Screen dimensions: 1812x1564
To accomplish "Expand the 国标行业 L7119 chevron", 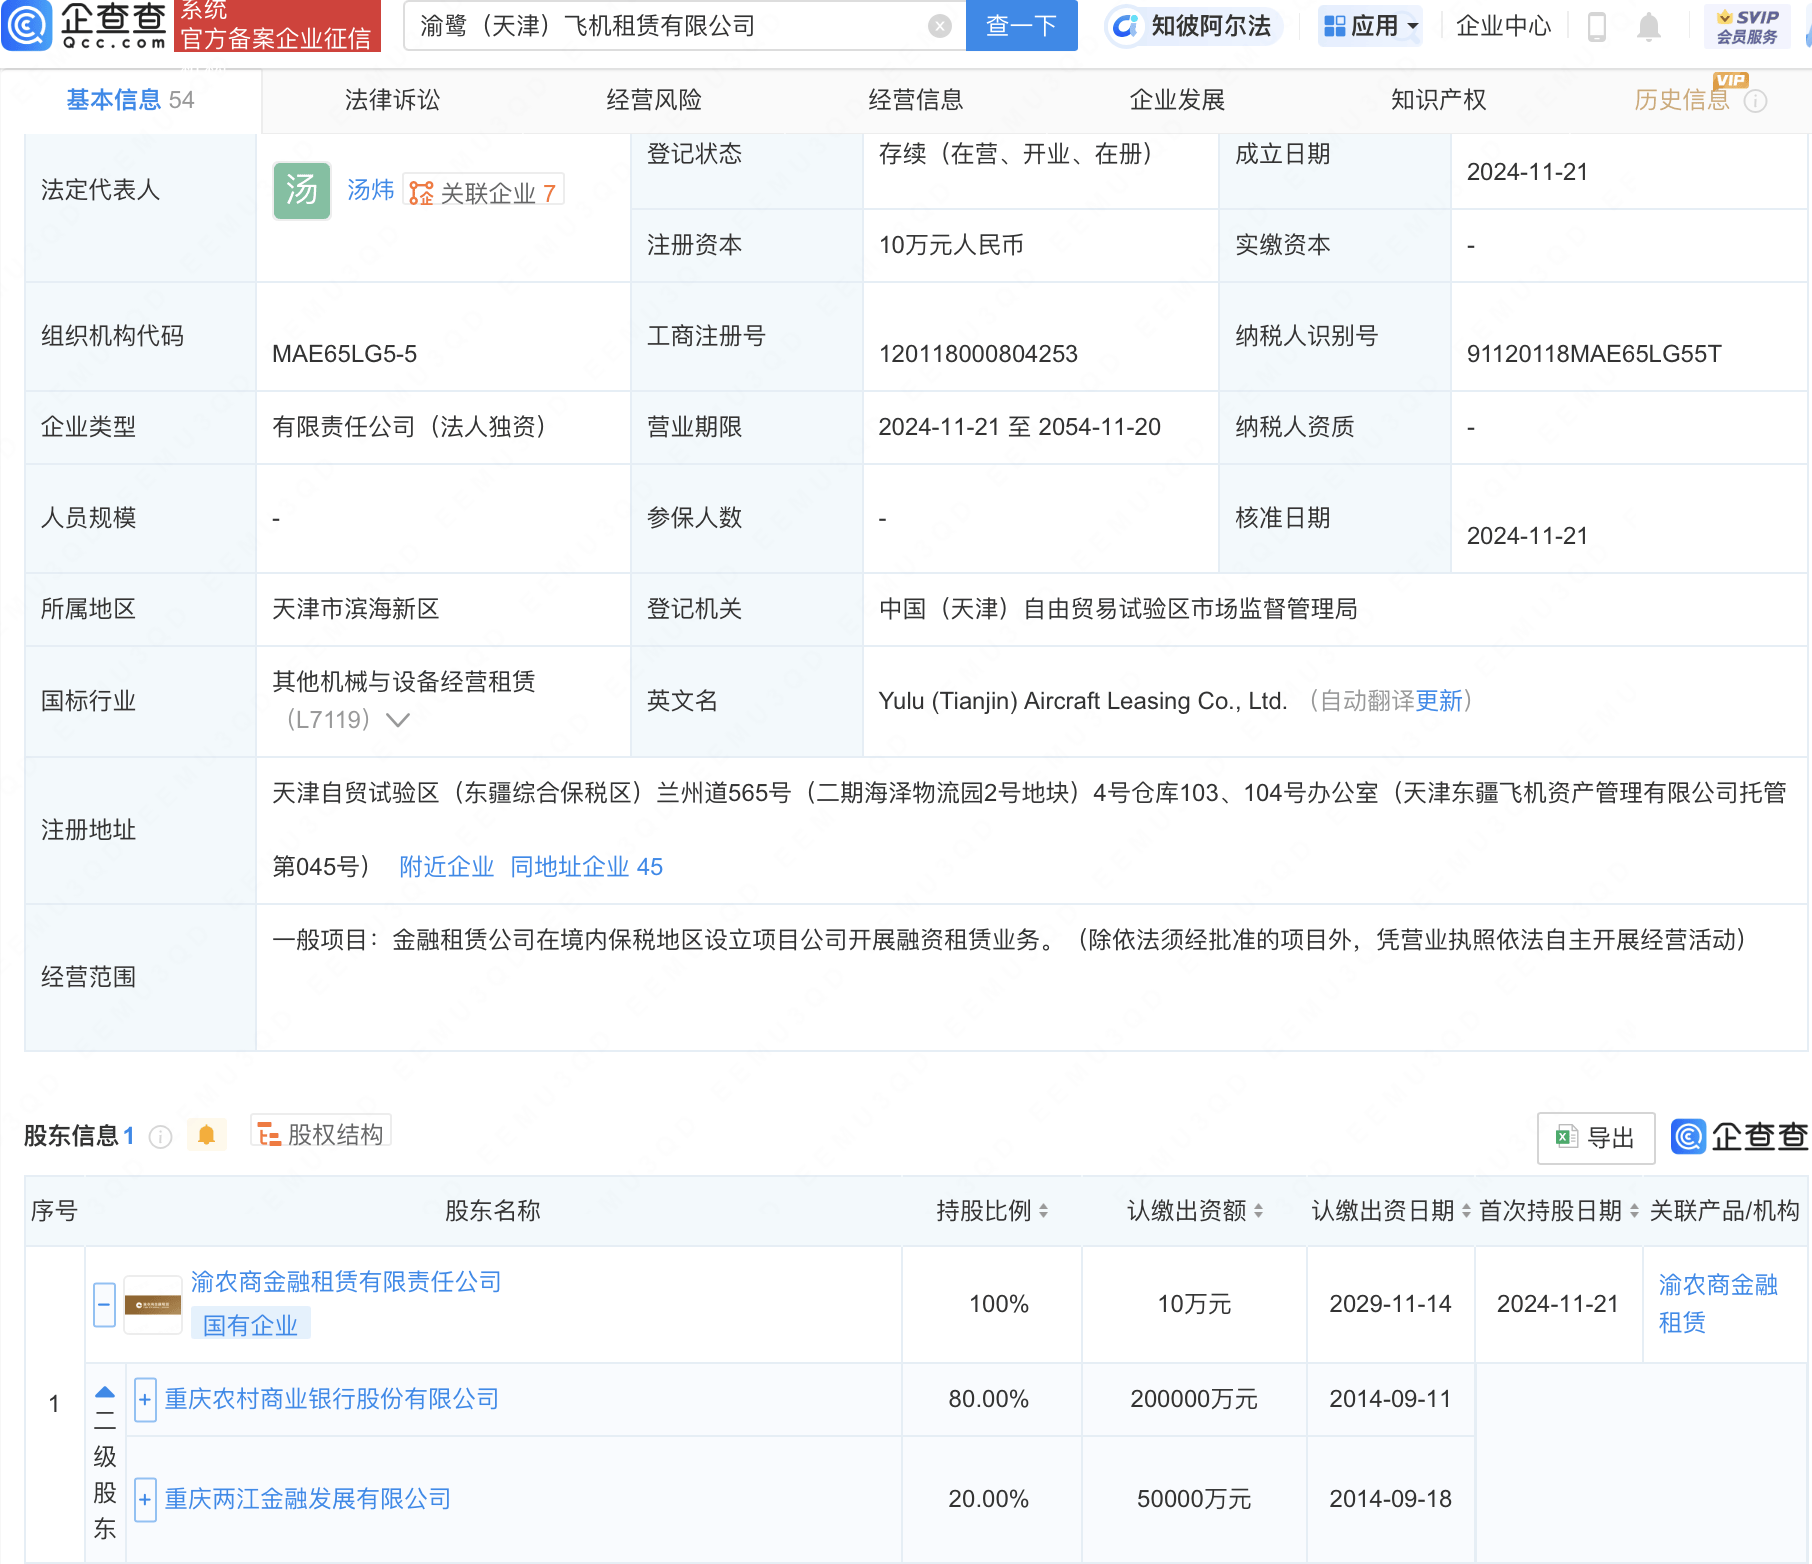I will (x=398, y=720).
